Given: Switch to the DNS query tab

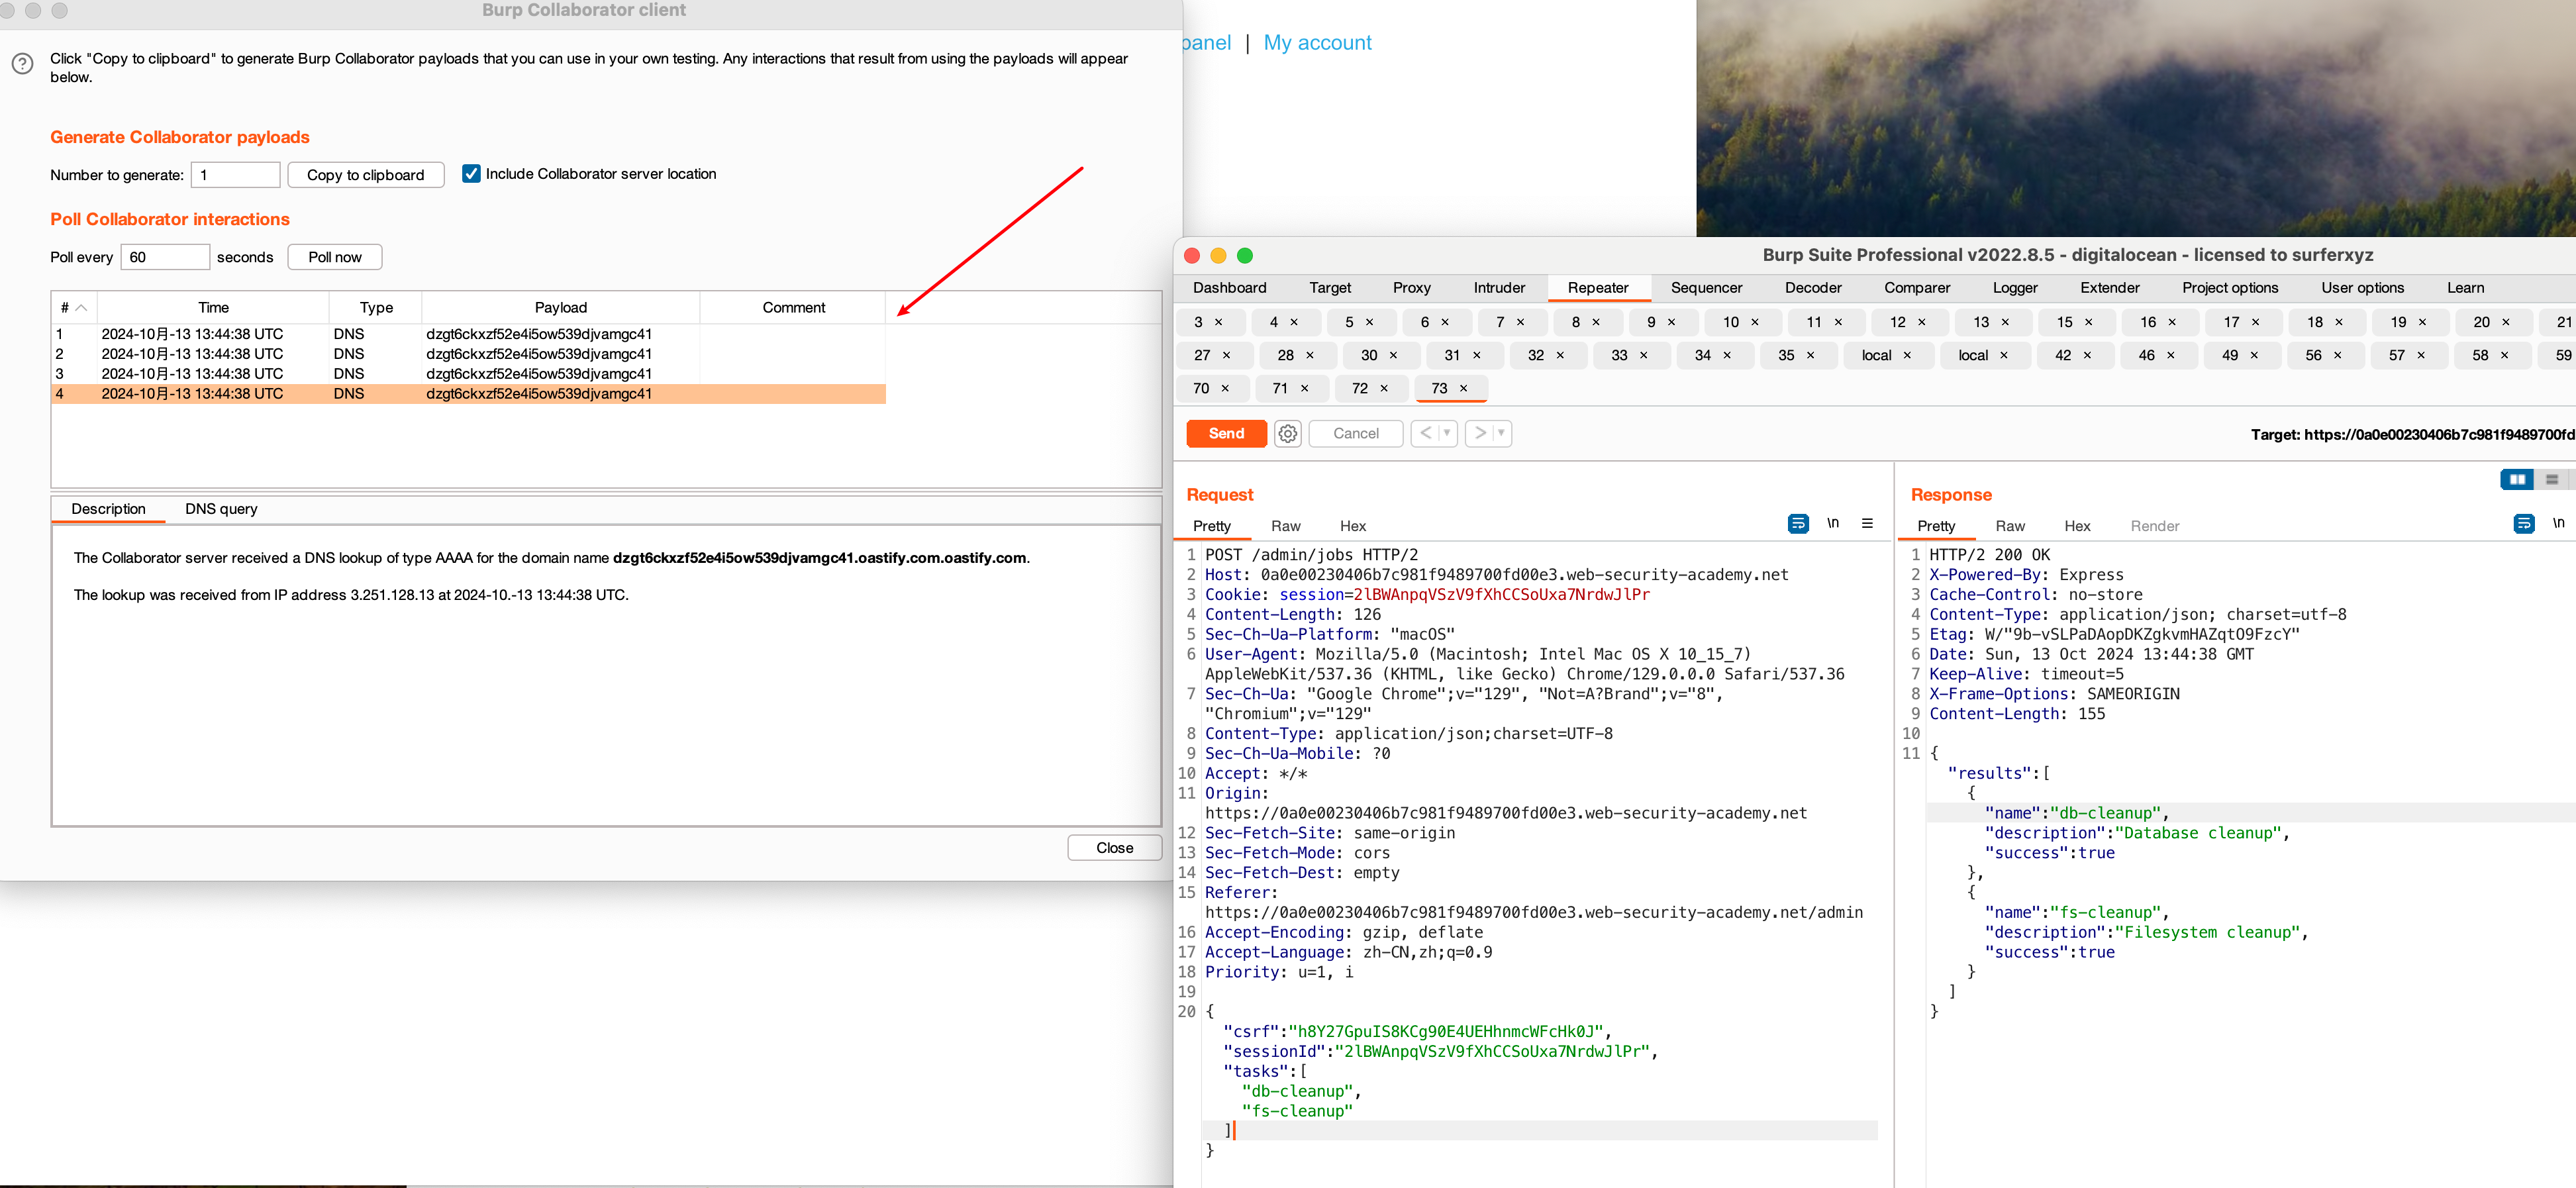Looking at the screenshot, I should click(221, 508).
